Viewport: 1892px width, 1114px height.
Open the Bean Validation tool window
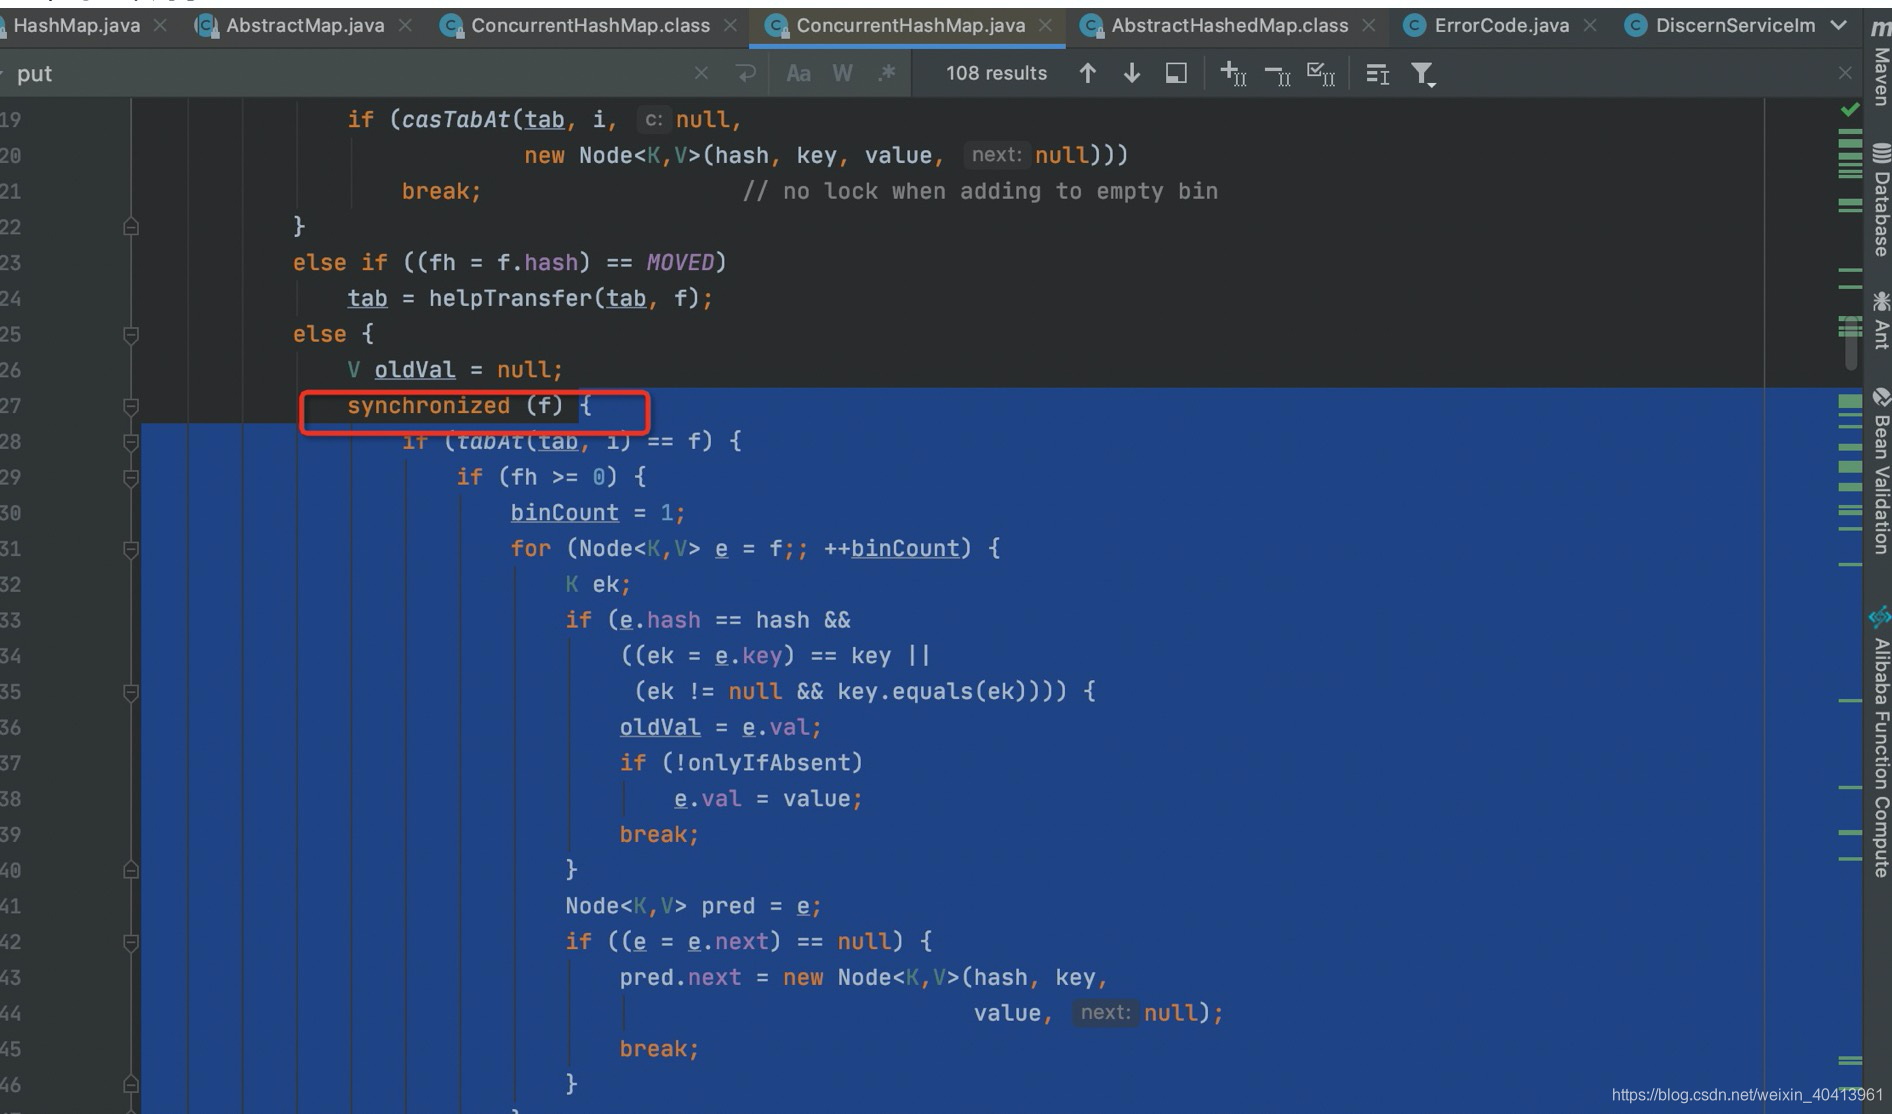pyautogui.click(x=1880, y=472)
